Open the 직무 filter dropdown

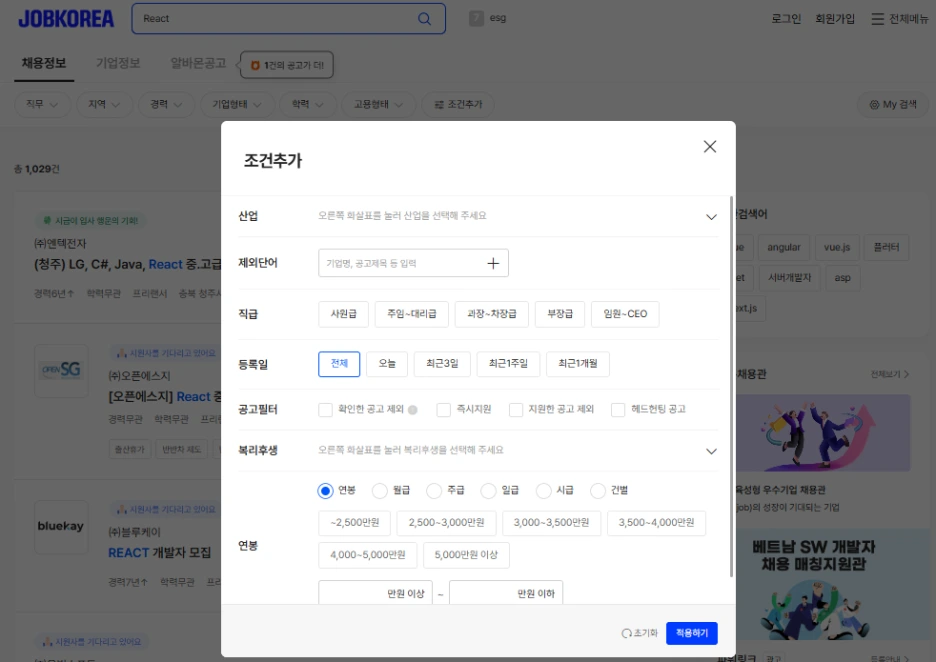point(42,104)
